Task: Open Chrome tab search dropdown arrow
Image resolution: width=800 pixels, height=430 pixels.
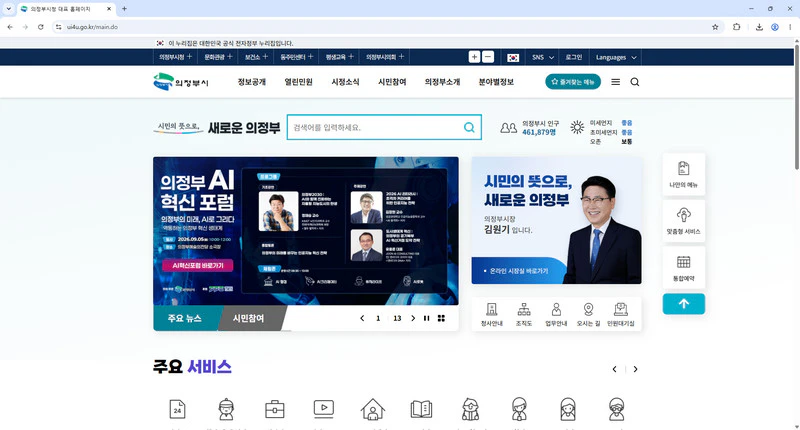Action: (x=8, y=9)
